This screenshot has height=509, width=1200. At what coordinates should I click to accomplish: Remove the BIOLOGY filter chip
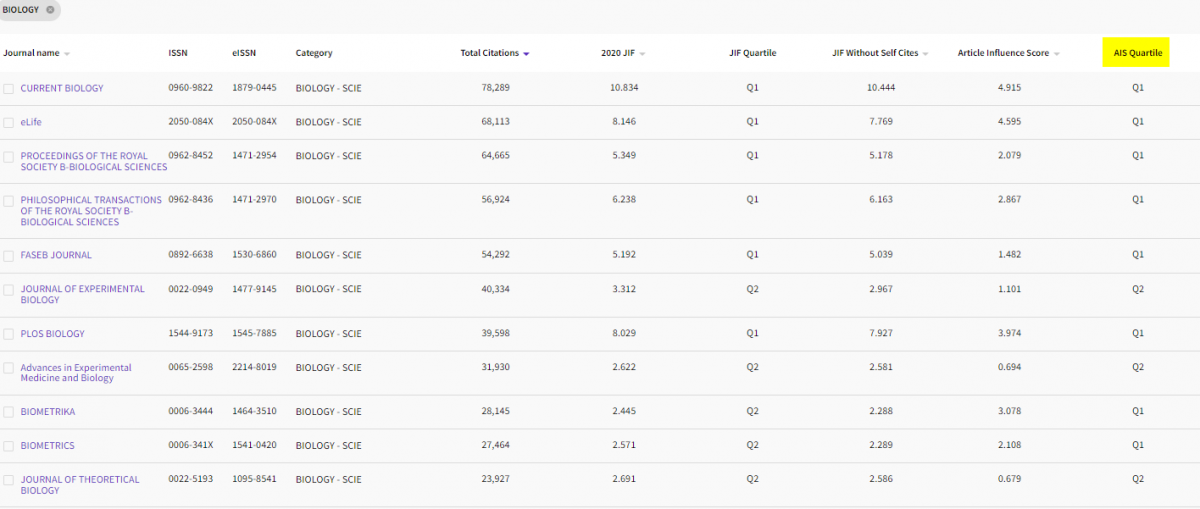pyautogui.click(x=50, y=10)
